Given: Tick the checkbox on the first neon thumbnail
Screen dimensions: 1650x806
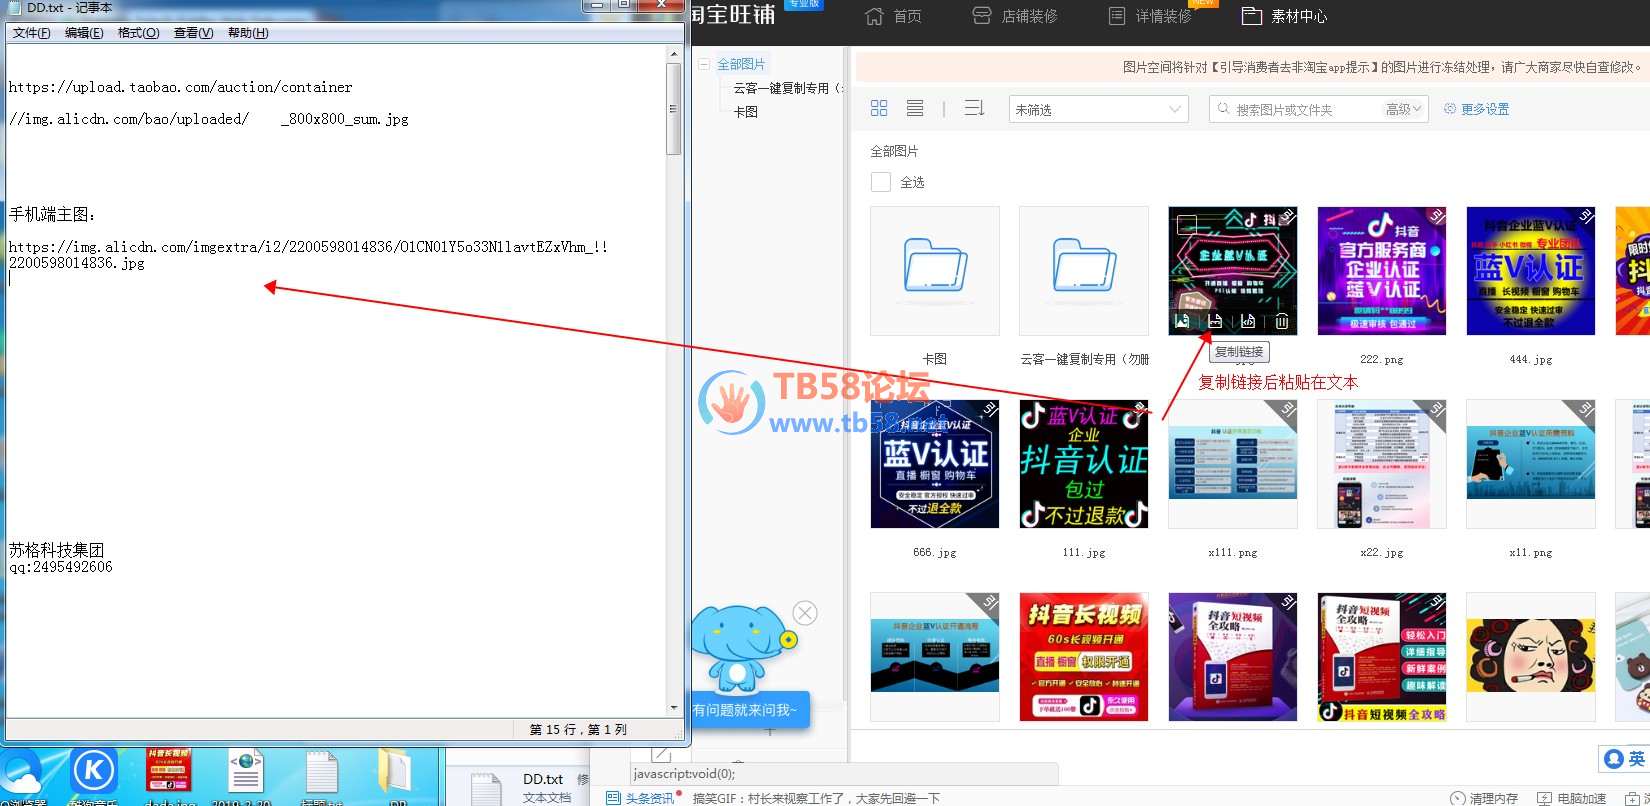Looking at the screenshot, I should [x=1187, y=225].
